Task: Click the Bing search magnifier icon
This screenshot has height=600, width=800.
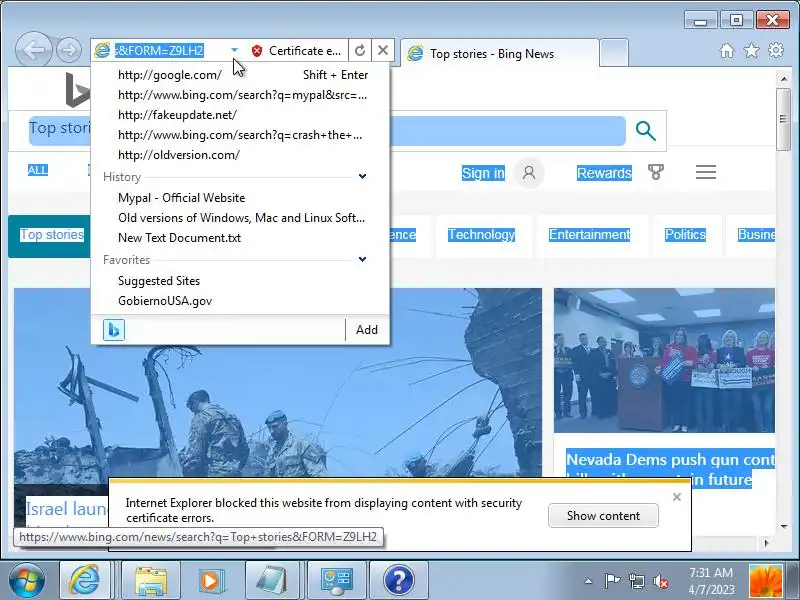Action: tap(645, 131)
